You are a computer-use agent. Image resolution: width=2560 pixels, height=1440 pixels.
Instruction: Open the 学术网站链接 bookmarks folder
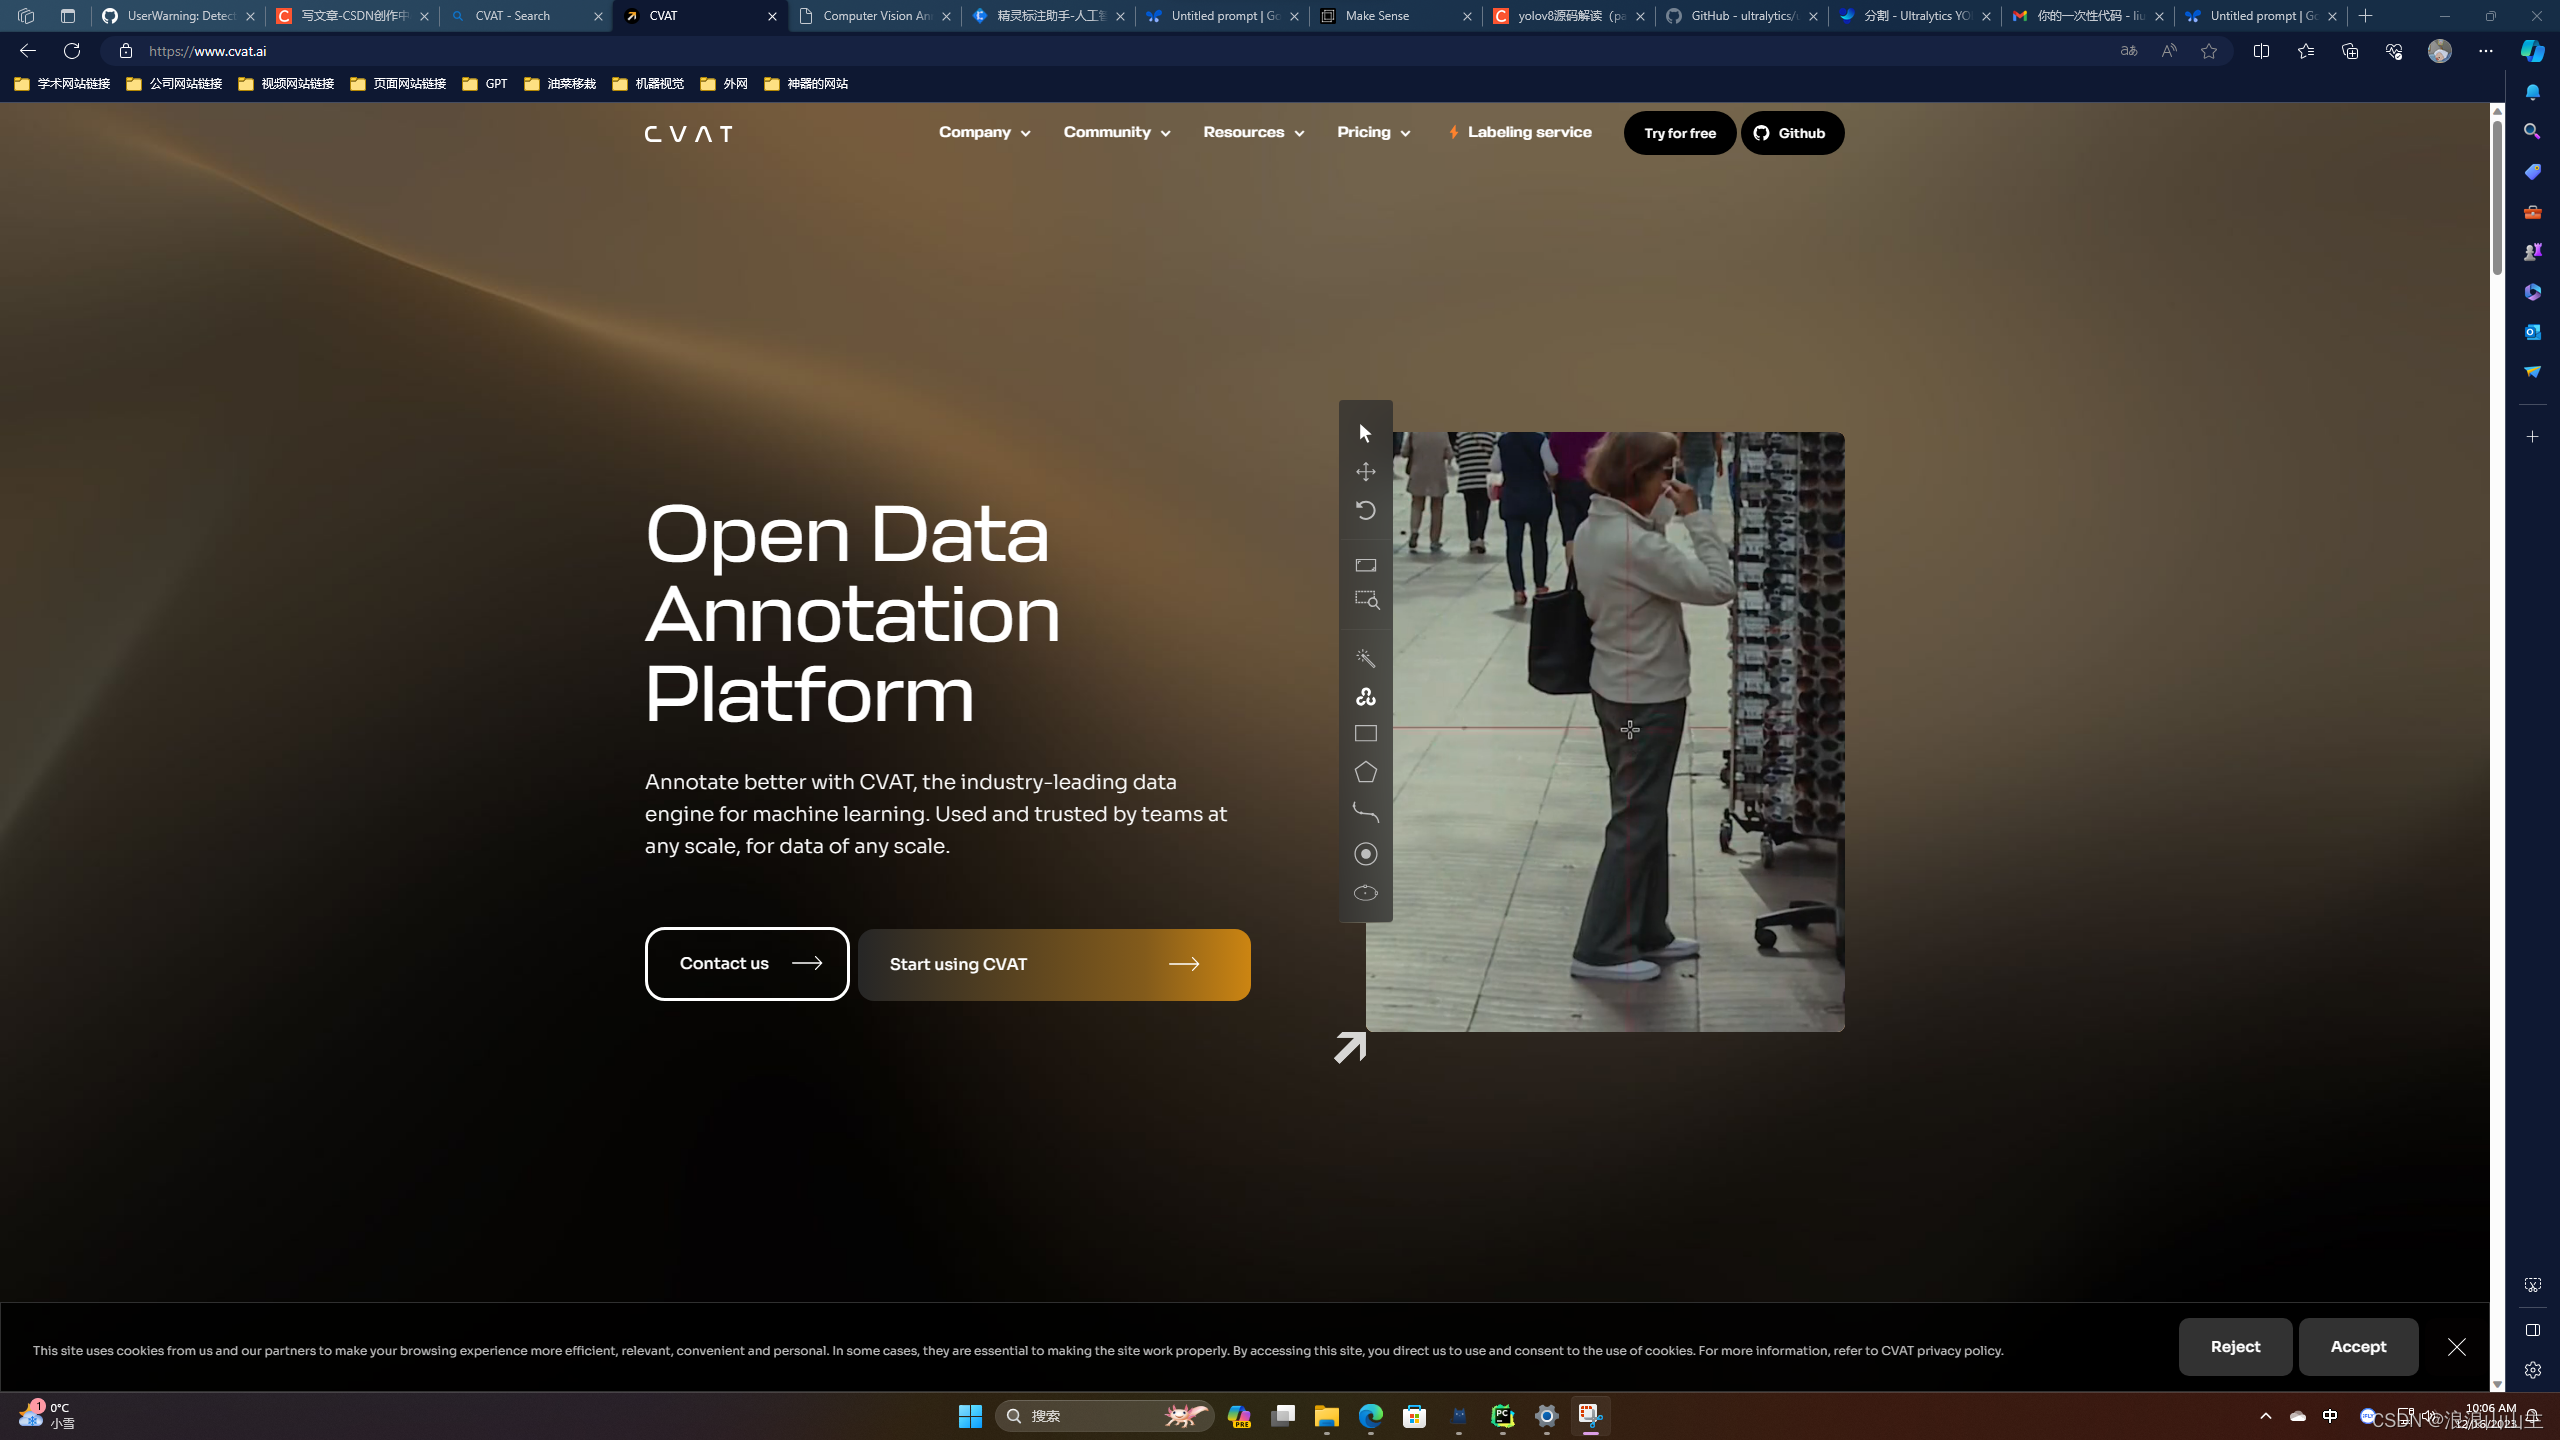[62, 84]
